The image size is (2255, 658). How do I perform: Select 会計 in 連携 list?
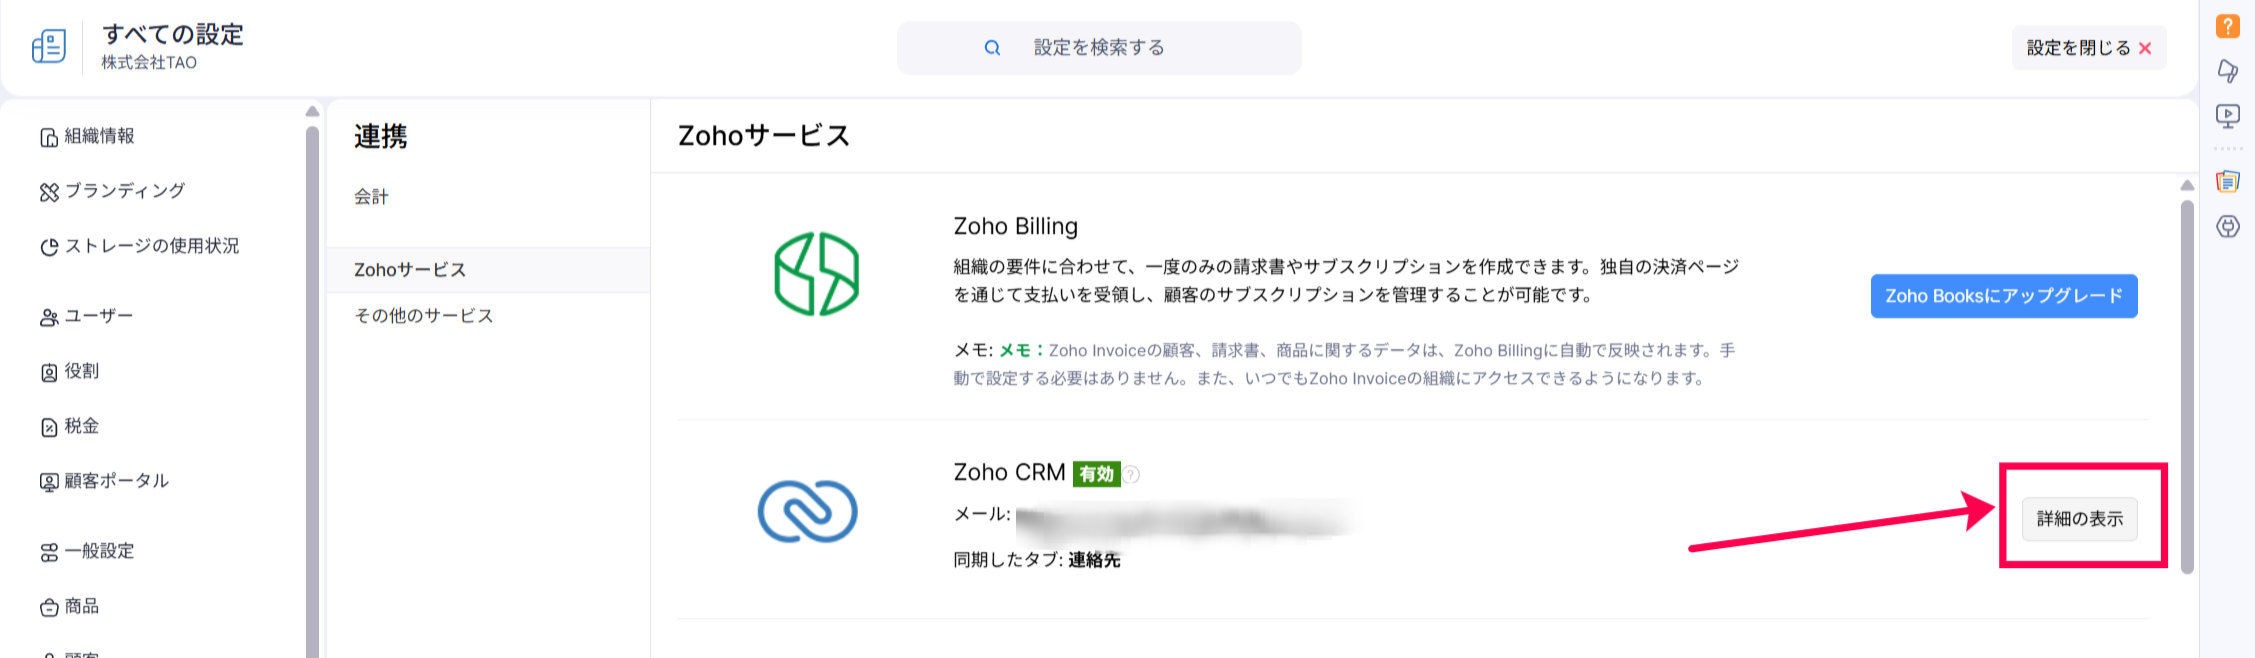click(371, 197)
